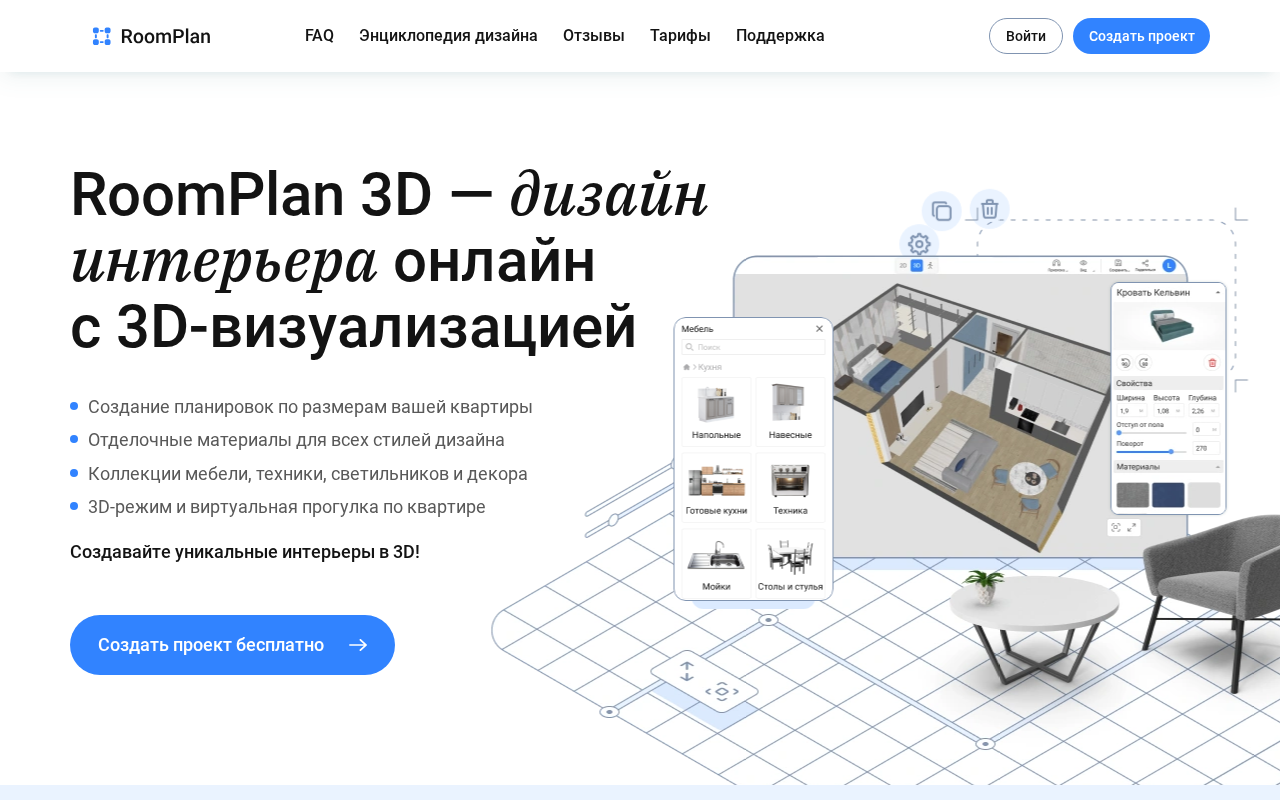1280x800 pixels.
Task: Click the settings gear icon
Action: point(919,244)
